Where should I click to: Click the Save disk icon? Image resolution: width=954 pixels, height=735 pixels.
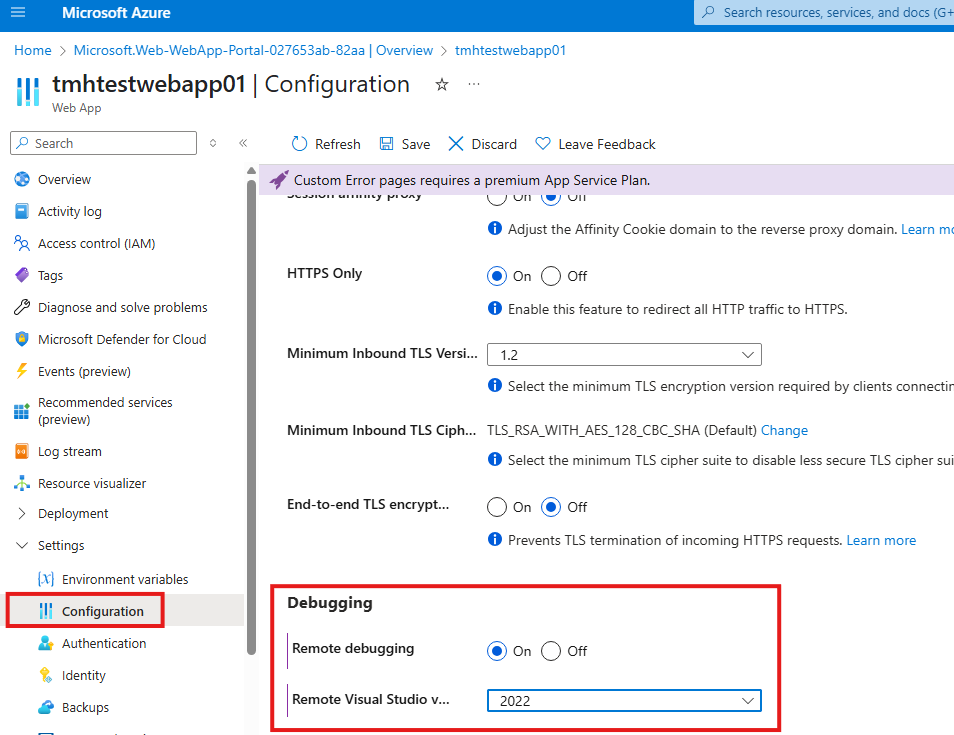pos(386,144)
